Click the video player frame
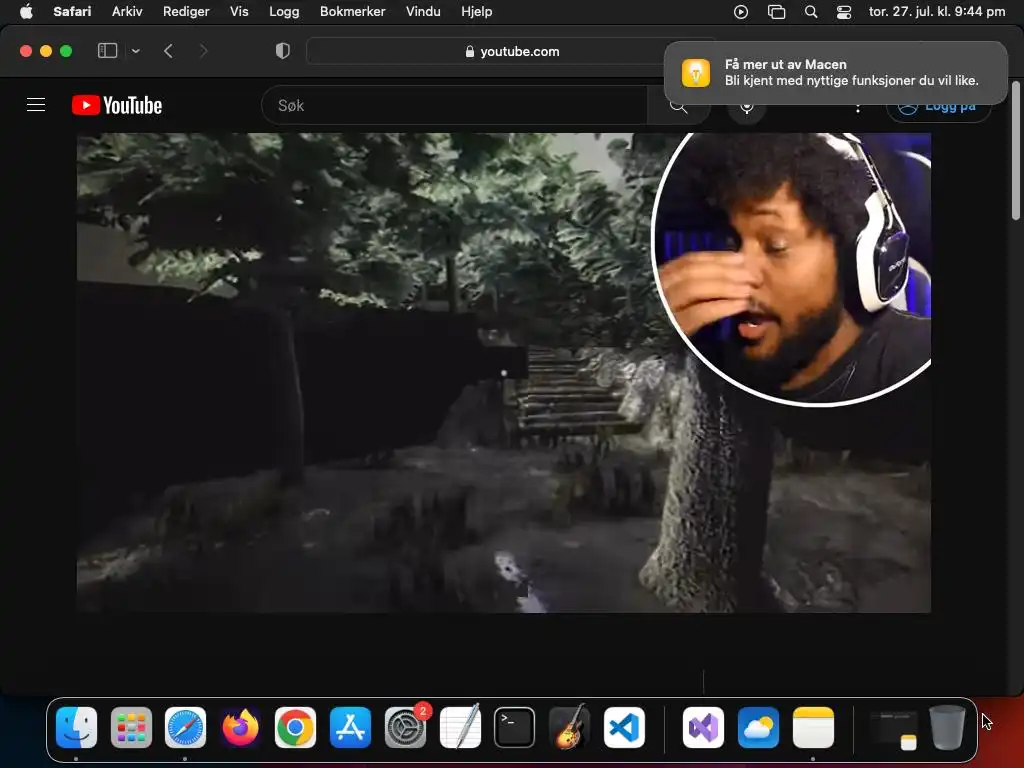The image size is (1024, 768). [x=504, y=373]
